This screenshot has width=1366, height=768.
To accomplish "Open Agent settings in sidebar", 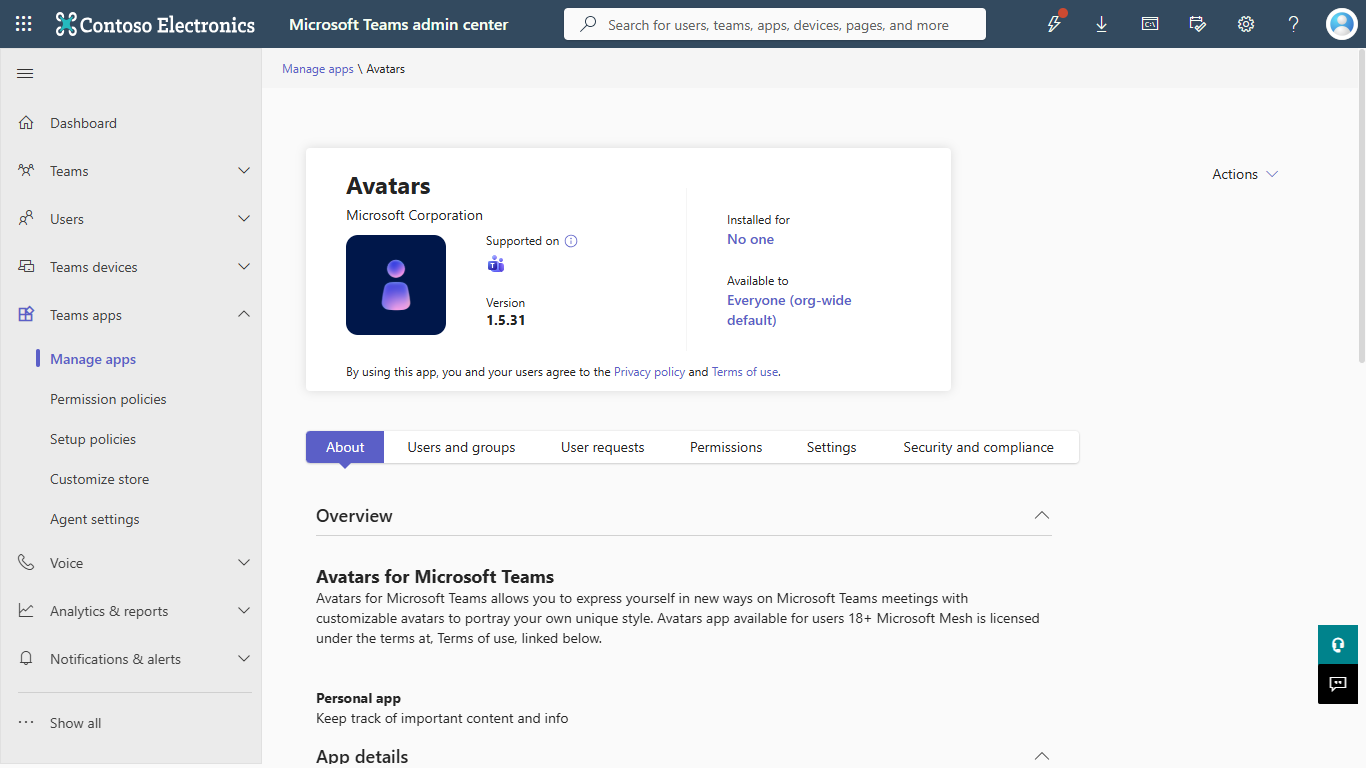I will click(x=95, y=519).
